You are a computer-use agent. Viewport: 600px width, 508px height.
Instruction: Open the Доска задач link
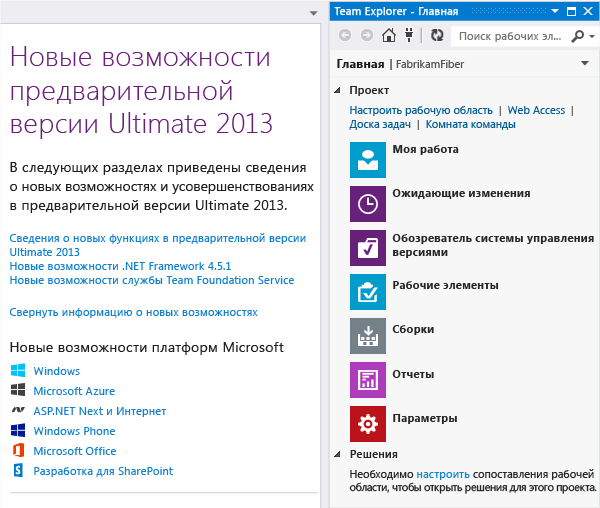coord(380,124)
